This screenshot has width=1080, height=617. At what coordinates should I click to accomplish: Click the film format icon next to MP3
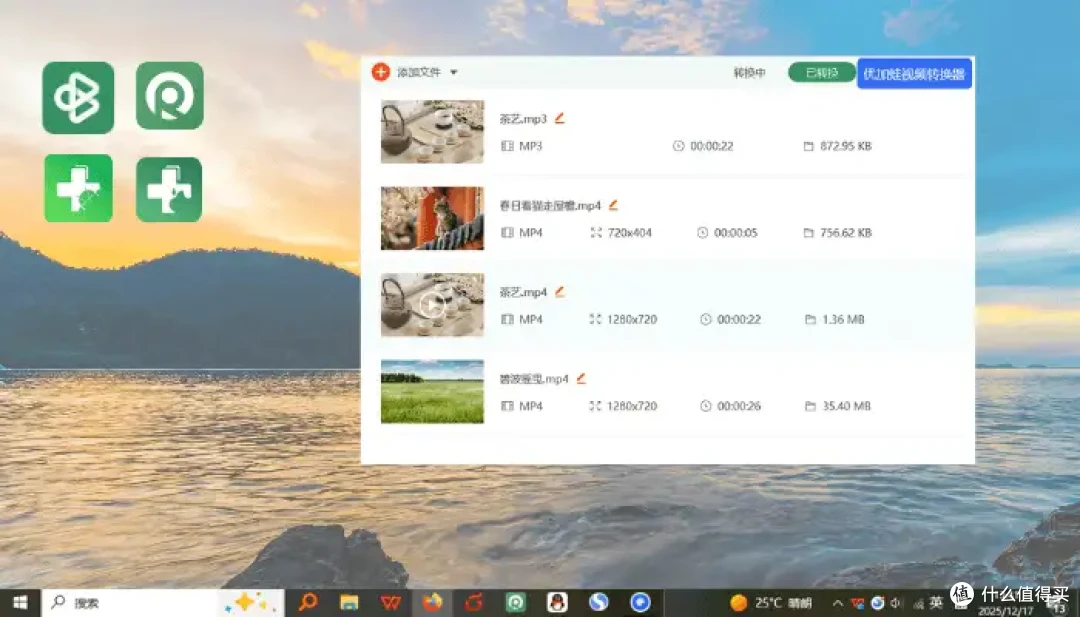[x=508, y=146]
